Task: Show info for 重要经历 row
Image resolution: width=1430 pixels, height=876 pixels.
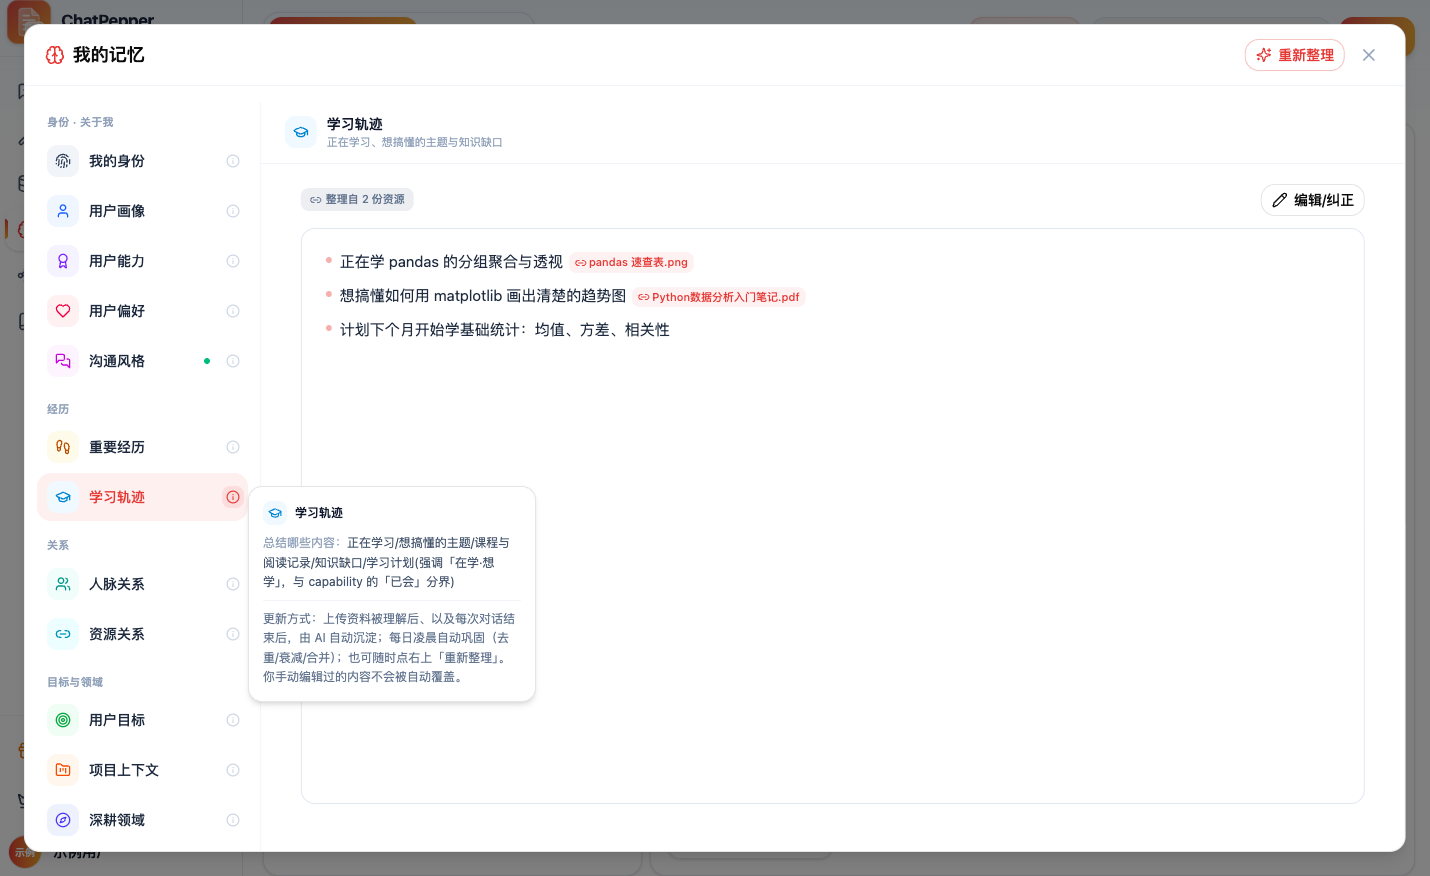Action: coord(233,447)
